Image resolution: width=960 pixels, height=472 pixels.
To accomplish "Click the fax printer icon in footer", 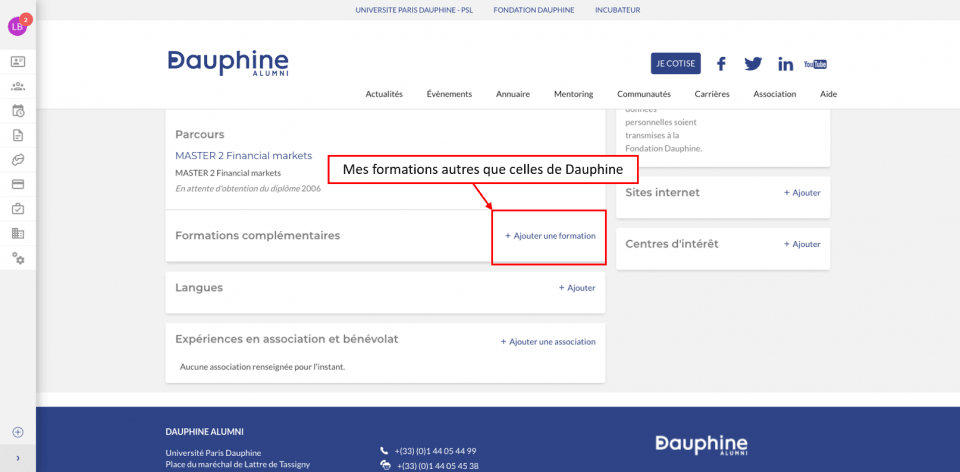I will click(385, 465).
